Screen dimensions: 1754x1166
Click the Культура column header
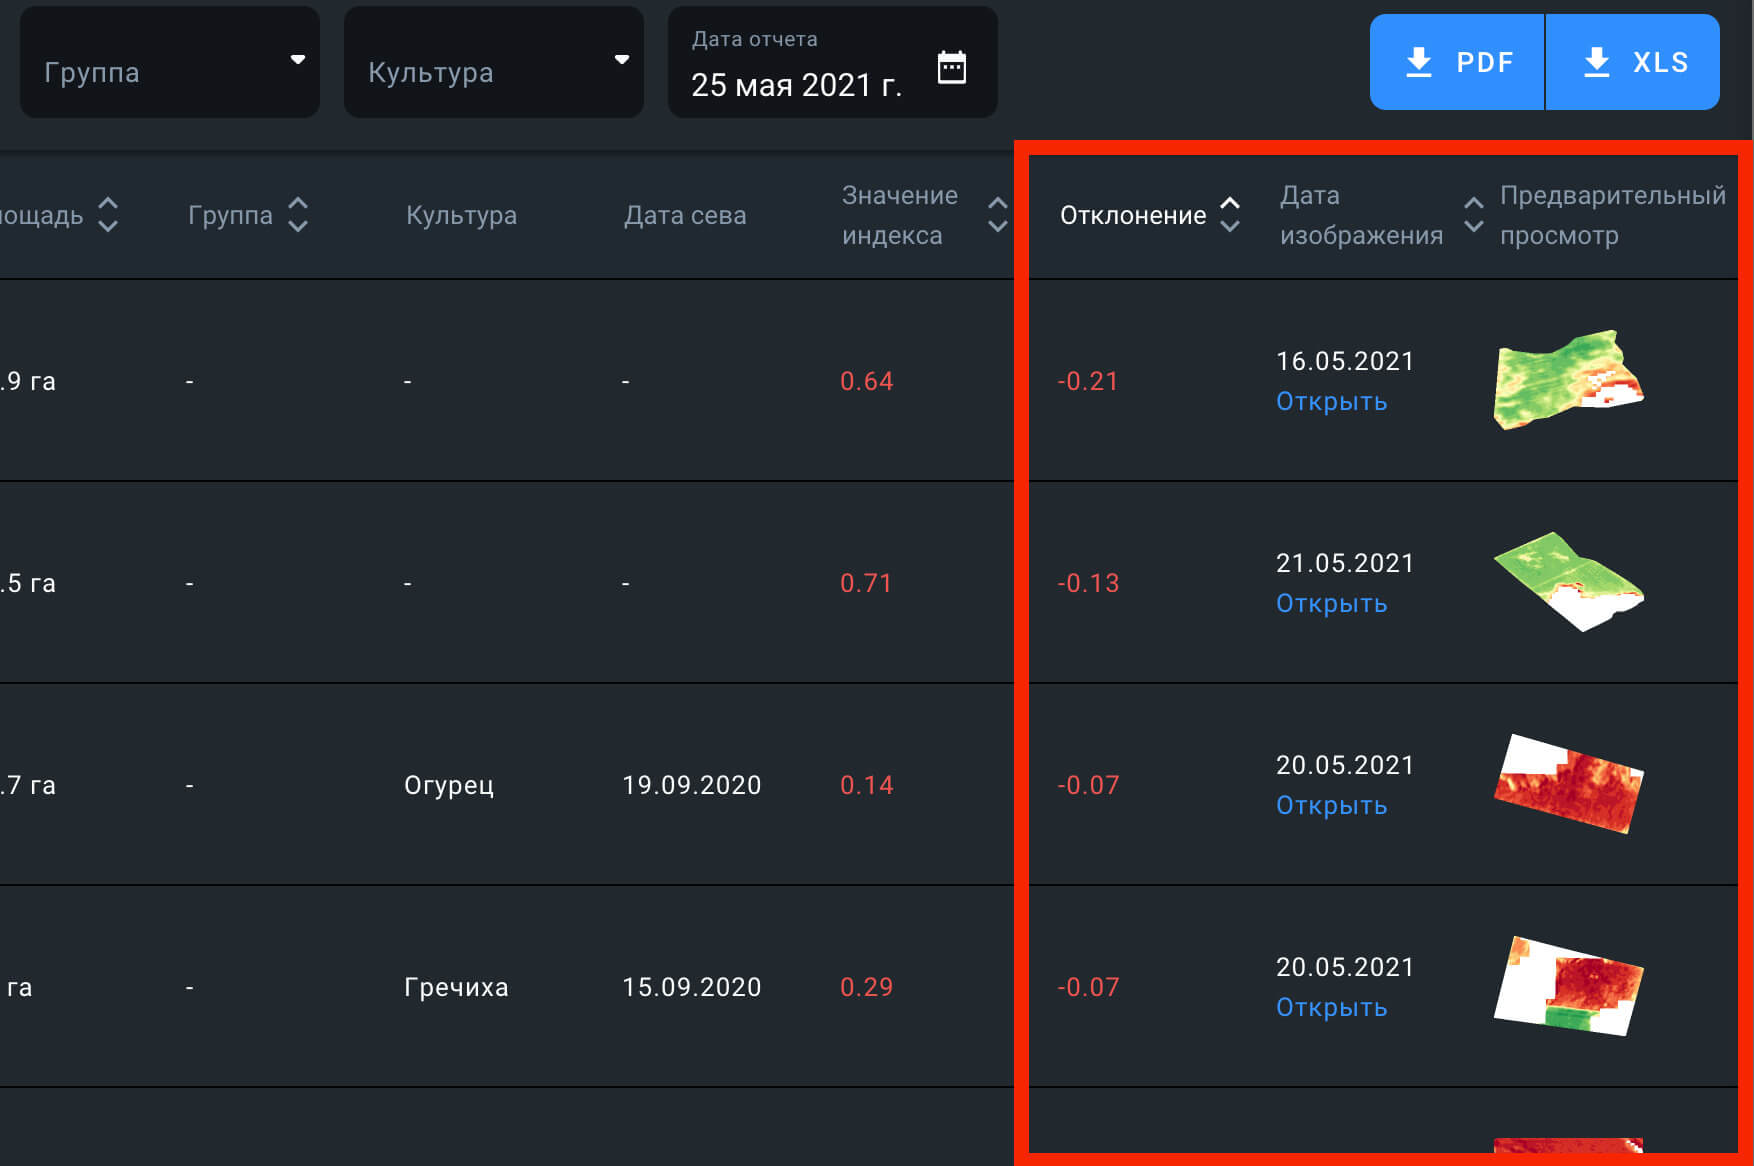461,215
